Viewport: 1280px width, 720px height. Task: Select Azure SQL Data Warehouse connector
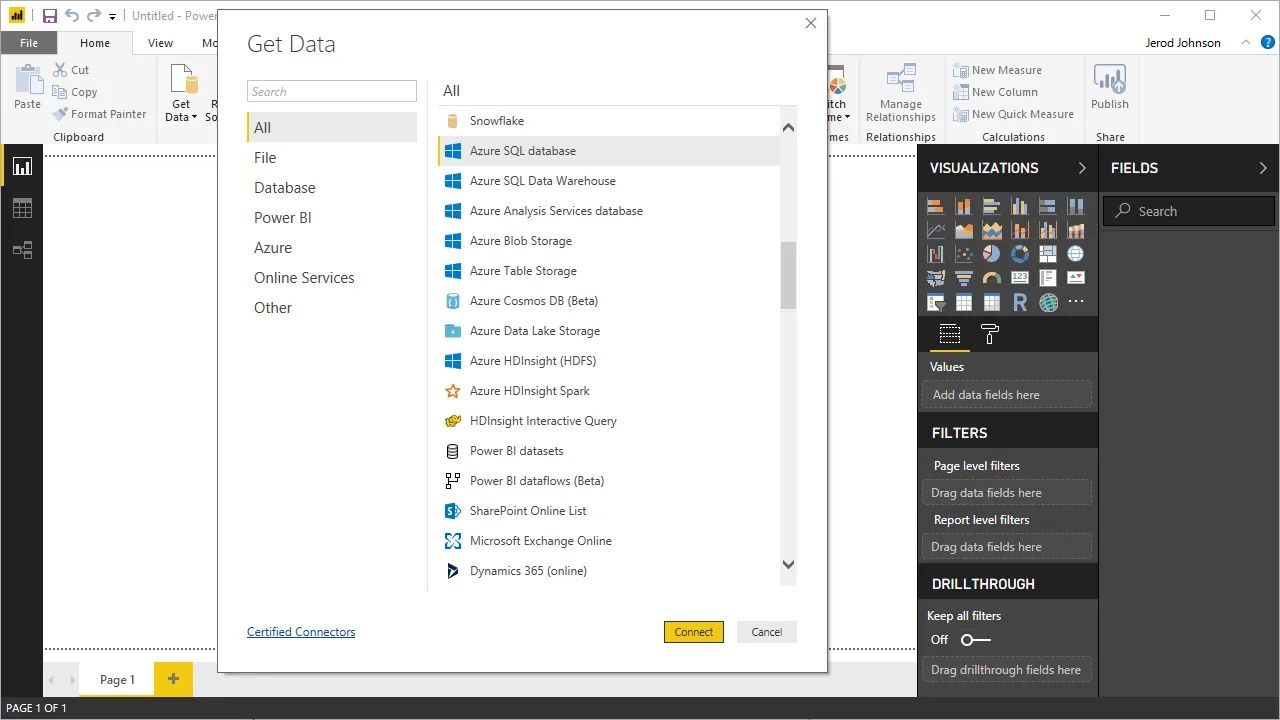(544, 180)
